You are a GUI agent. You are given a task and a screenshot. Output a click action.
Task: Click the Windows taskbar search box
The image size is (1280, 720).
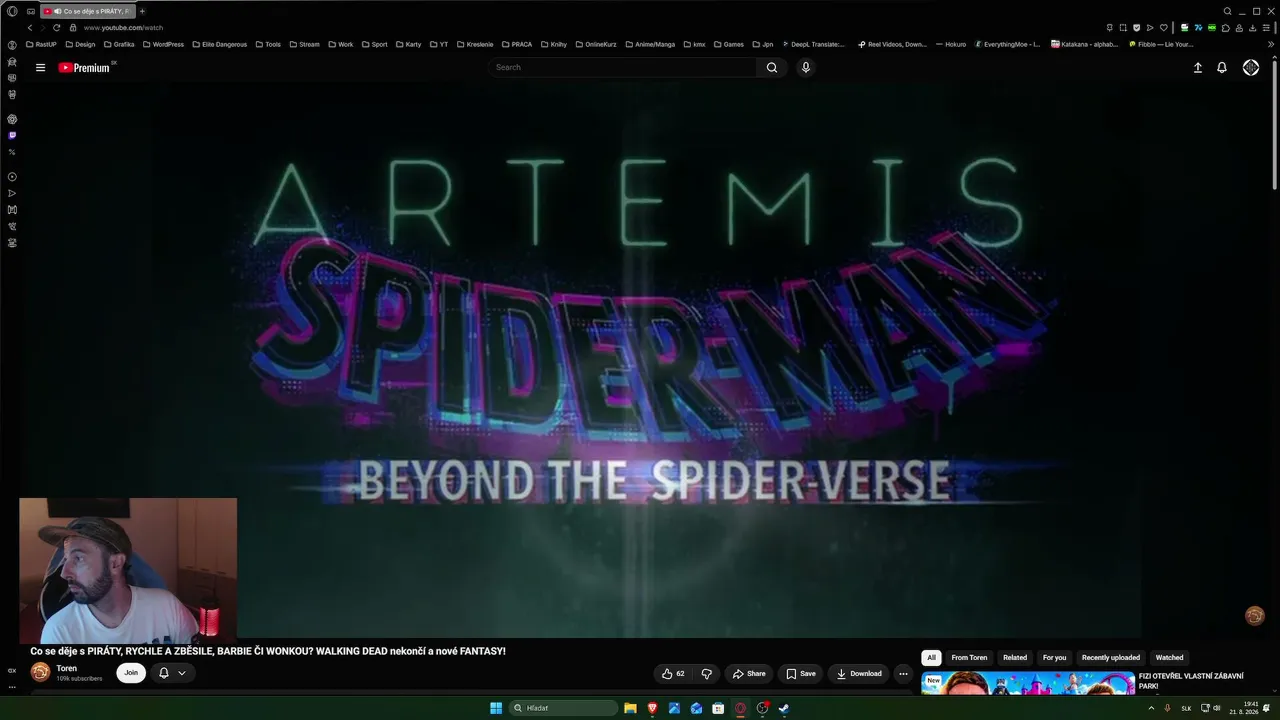[x=564, y=708]
